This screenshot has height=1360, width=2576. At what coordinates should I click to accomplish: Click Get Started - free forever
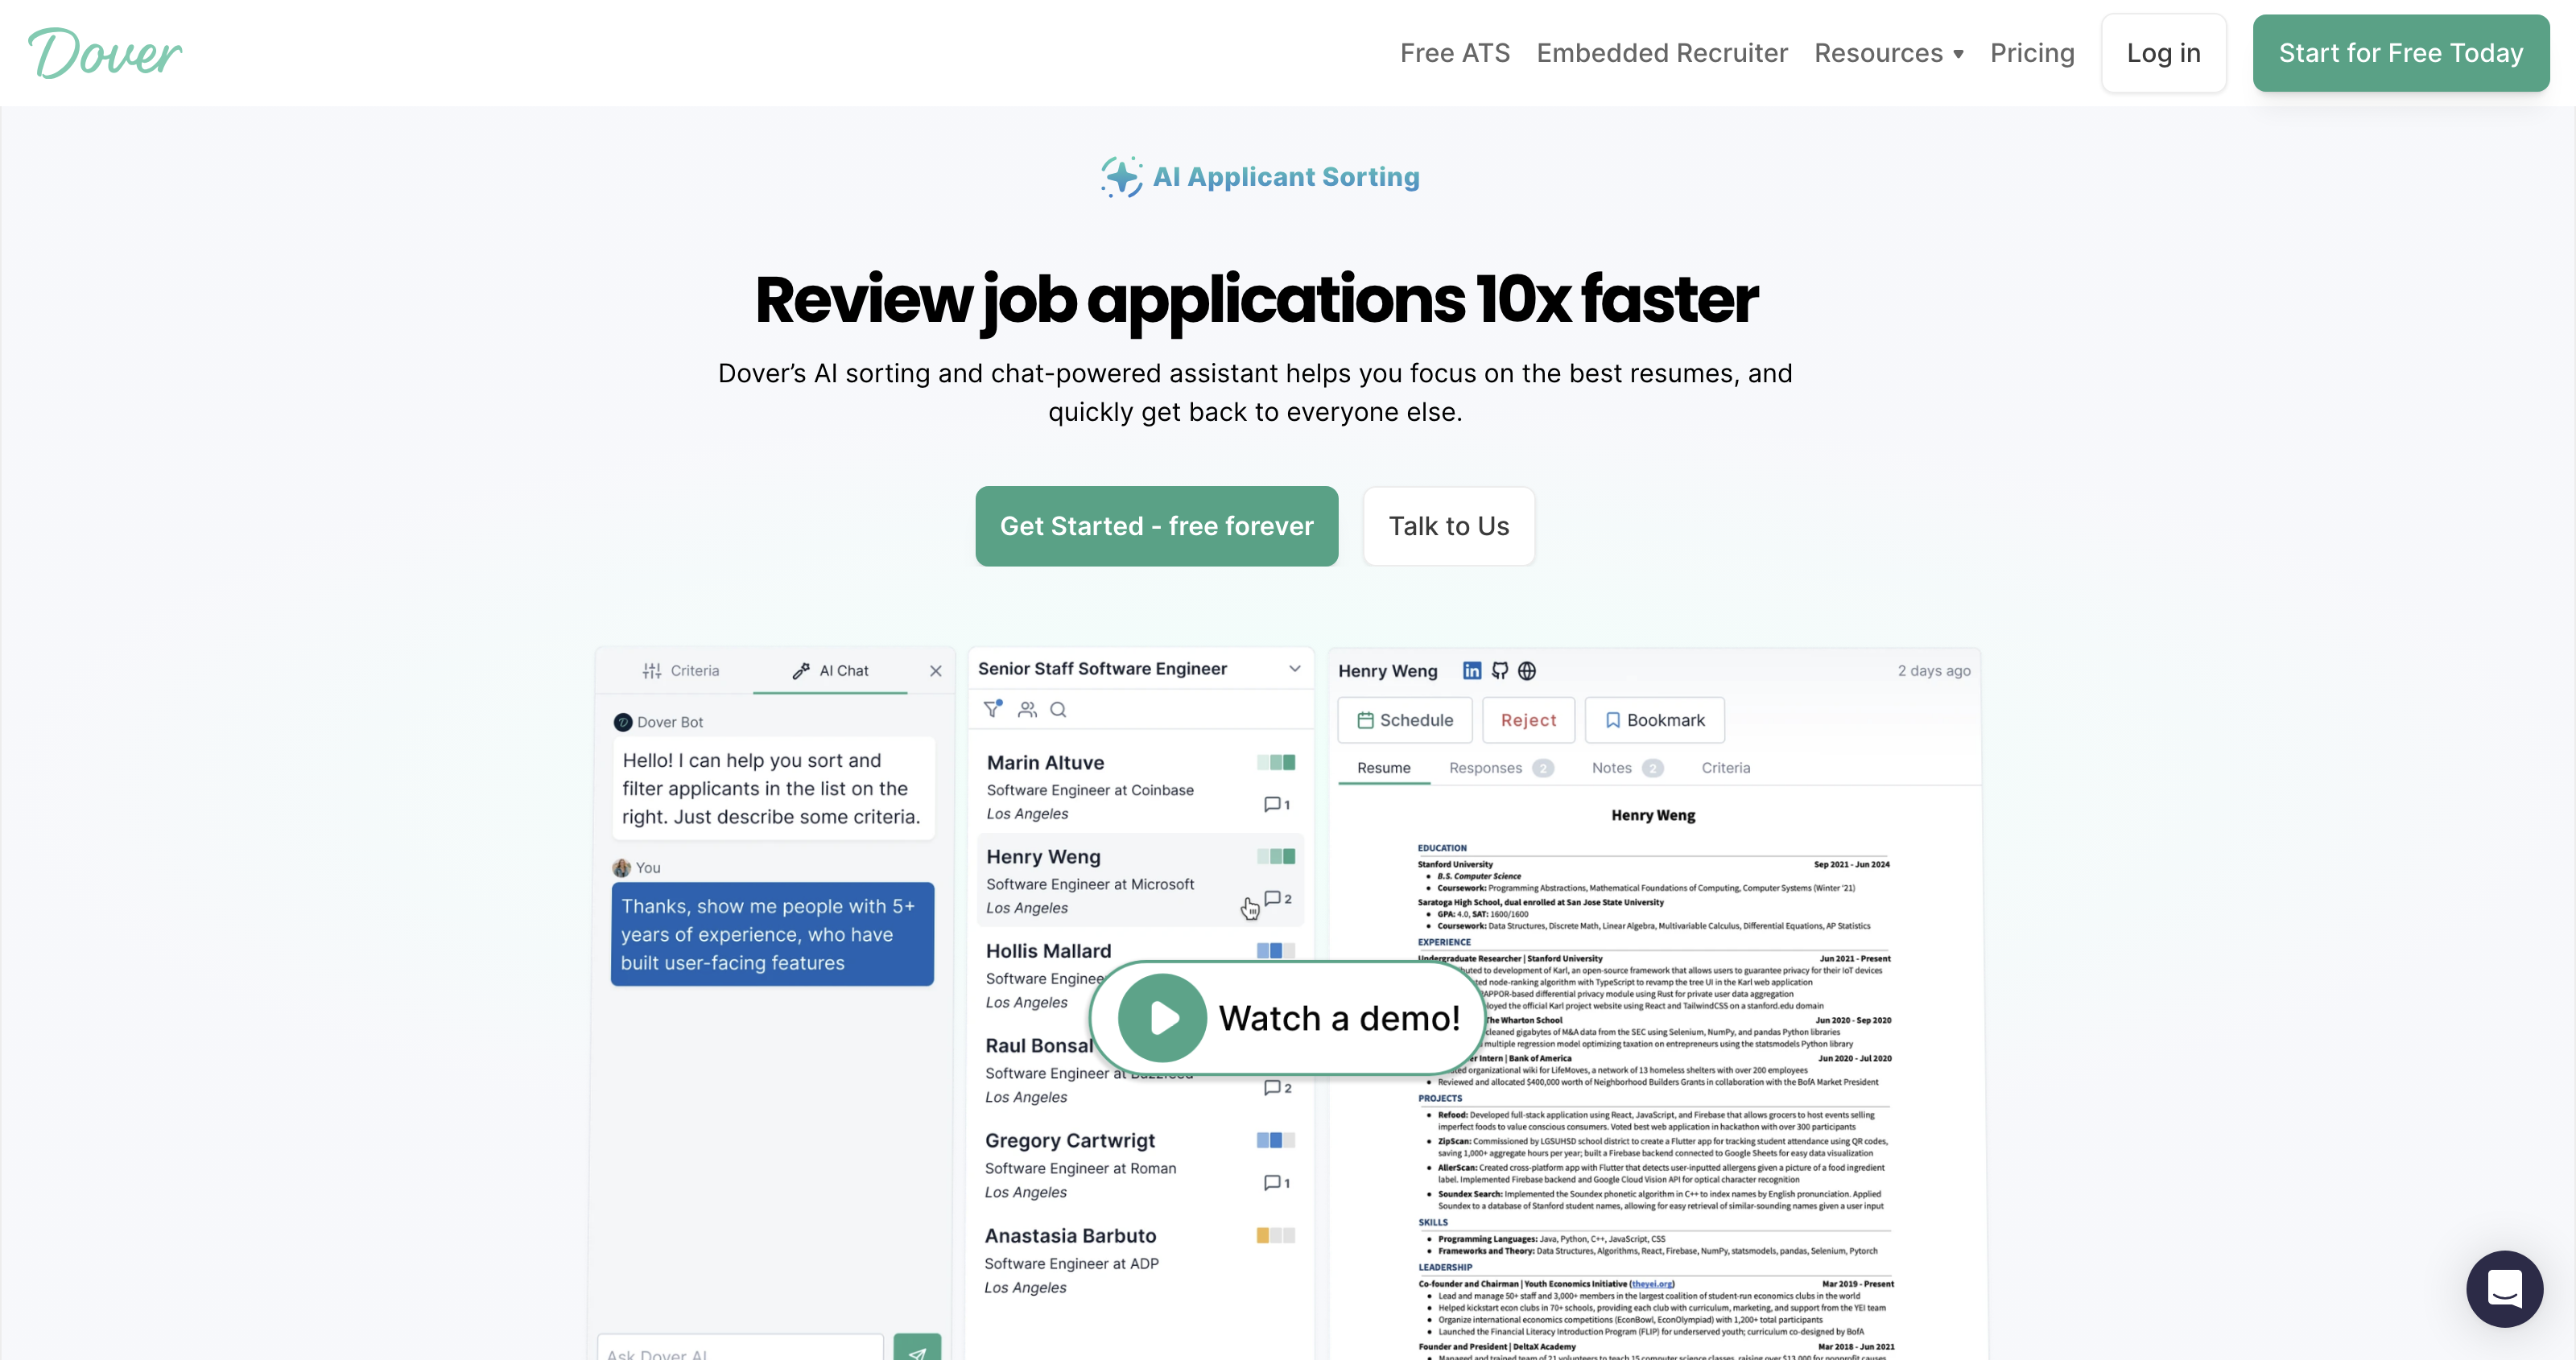point(1157,526)
